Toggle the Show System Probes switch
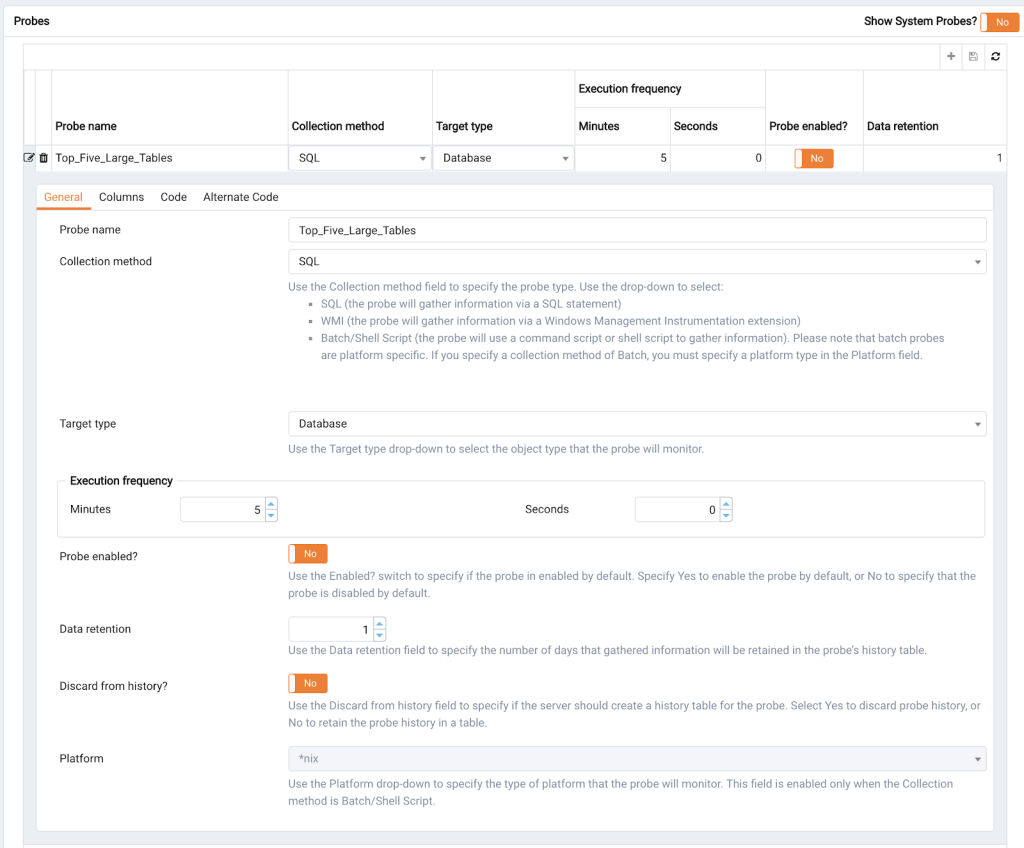The height and width of the screenshot is (848, 1024). tap(999, 22)
